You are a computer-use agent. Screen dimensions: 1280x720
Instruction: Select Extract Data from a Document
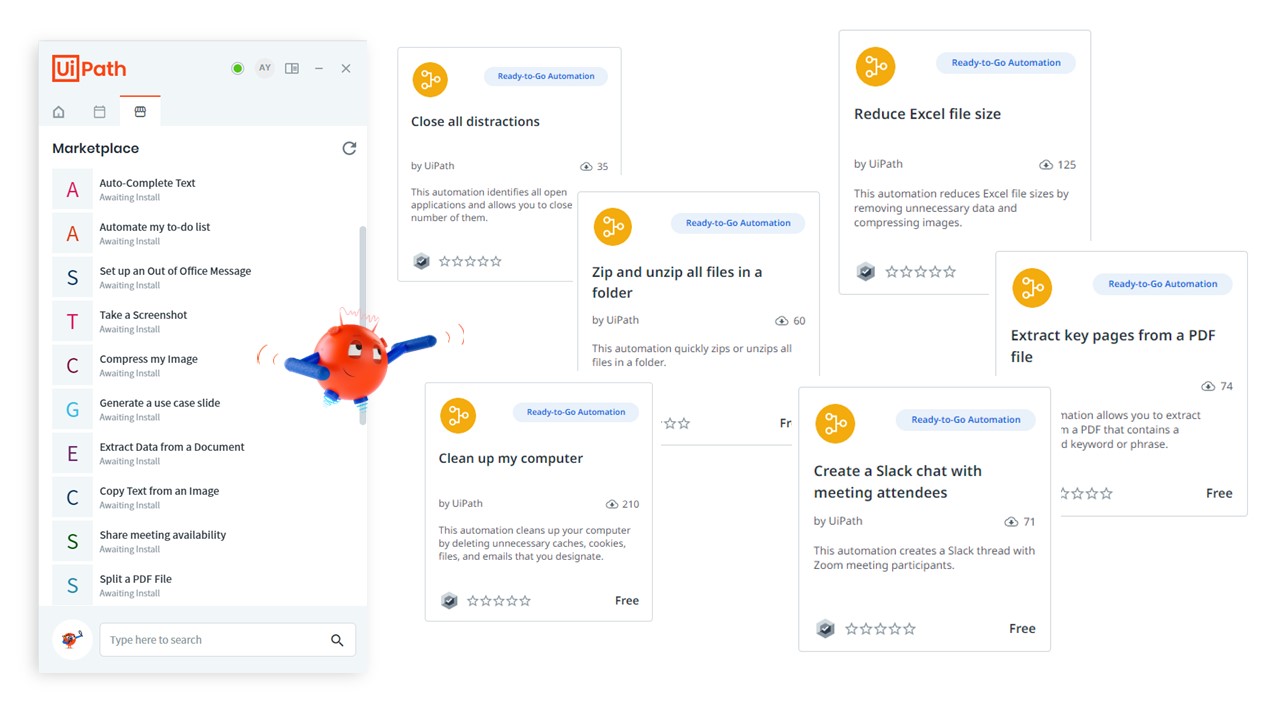click(x=205, y=454)
